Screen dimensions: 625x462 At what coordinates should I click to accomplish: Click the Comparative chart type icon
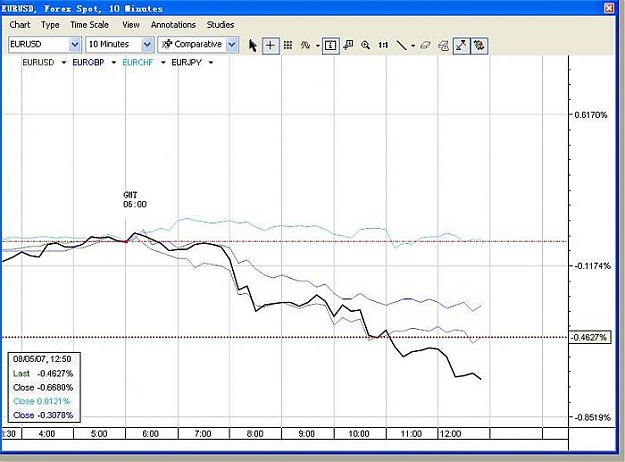tap(167, 44)
